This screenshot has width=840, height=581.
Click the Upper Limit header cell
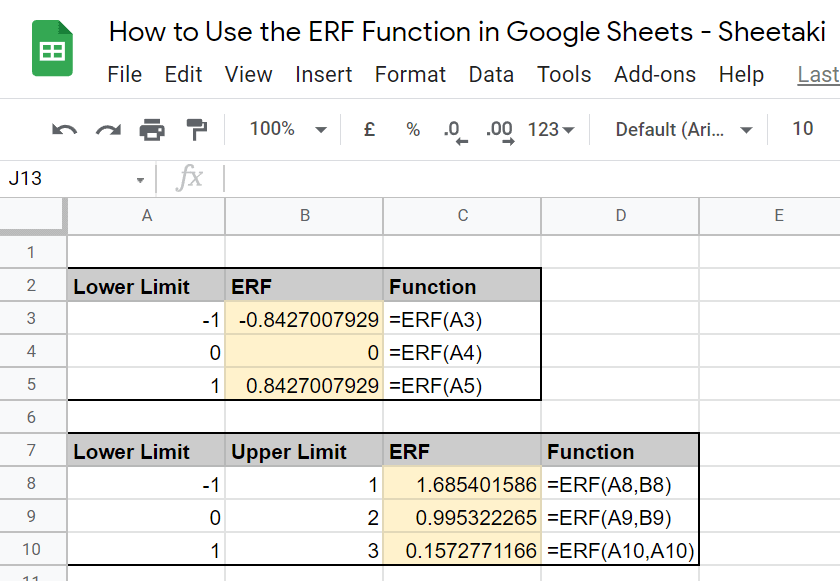coord(304,451)
